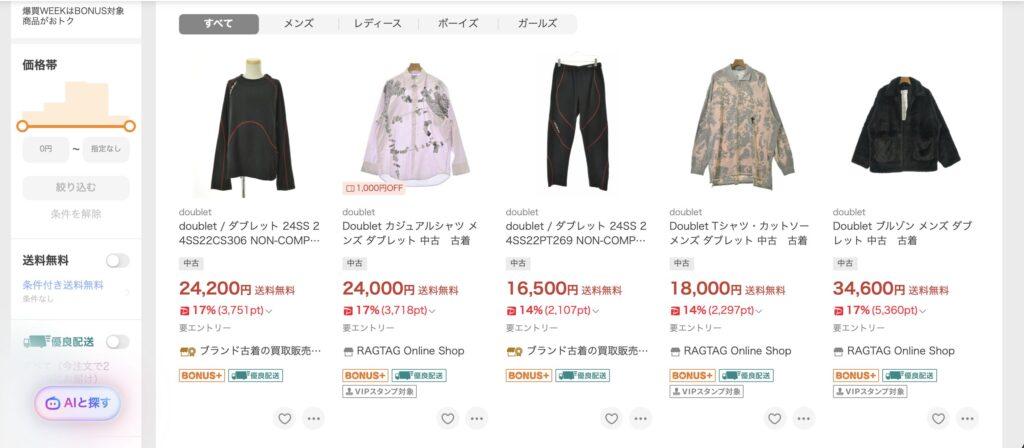Click heart icon under 16,500円 doublet pants
This screenshot has width=1024, height=448.
point(611,419)
